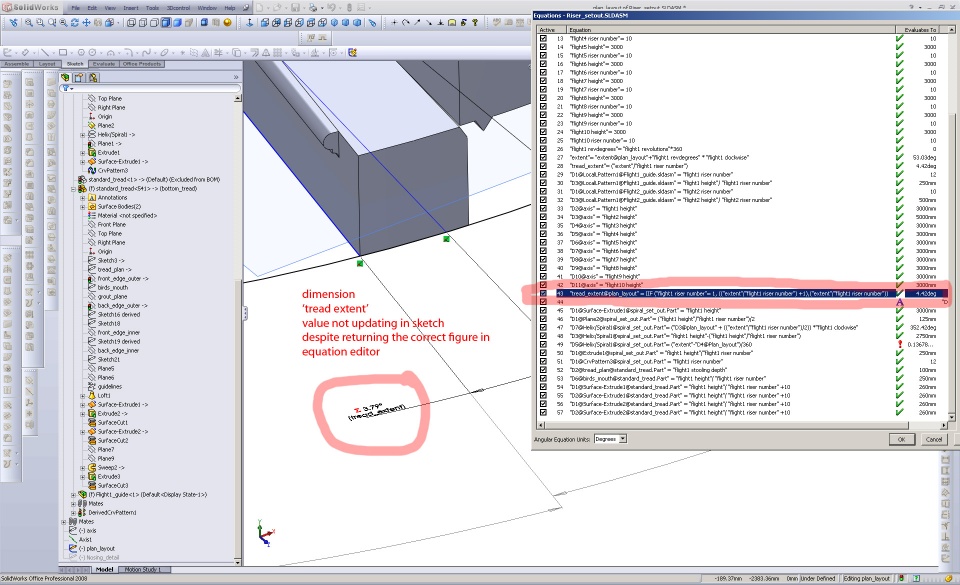Toggle Active checkbox of equation 33
The image size is (960, 585).
coord(543,208)
